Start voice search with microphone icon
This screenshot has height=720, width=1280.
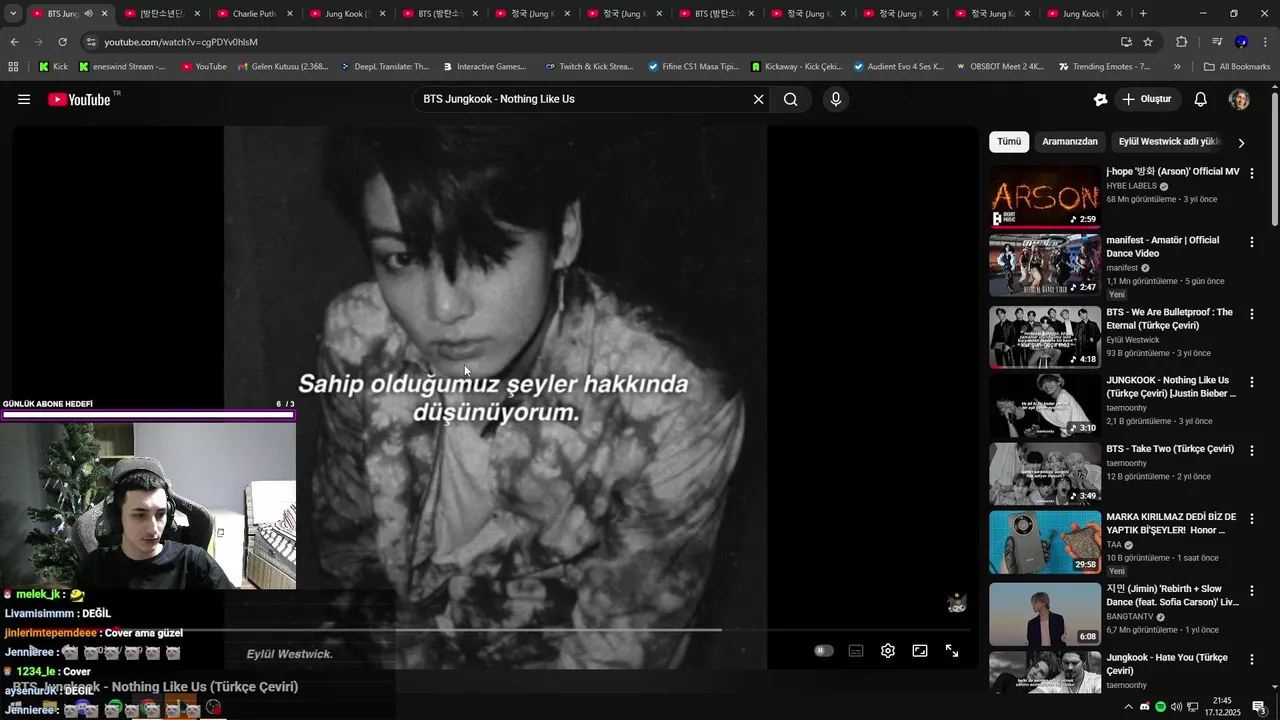point(836,99)
